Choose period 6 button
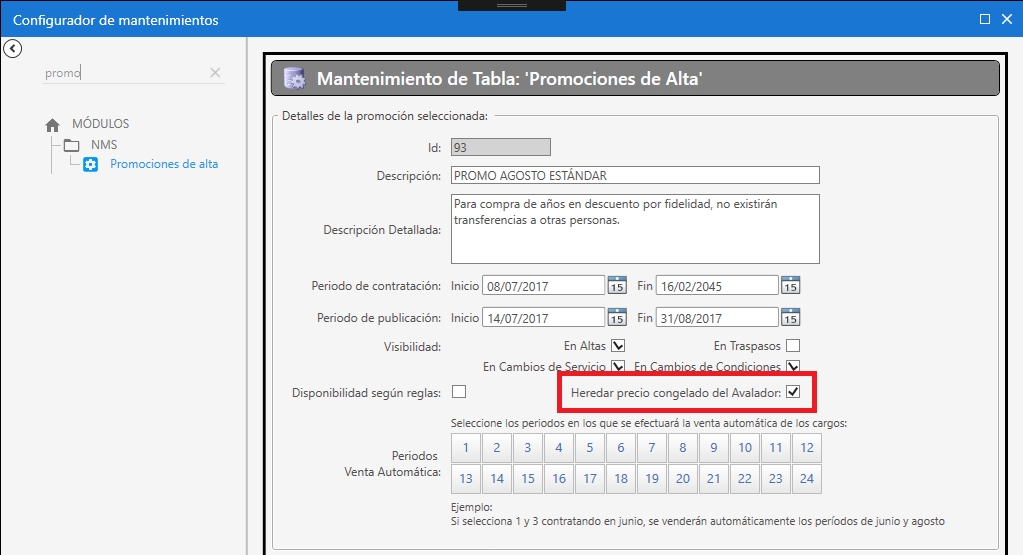1023x555 pixels. point(621,448)
